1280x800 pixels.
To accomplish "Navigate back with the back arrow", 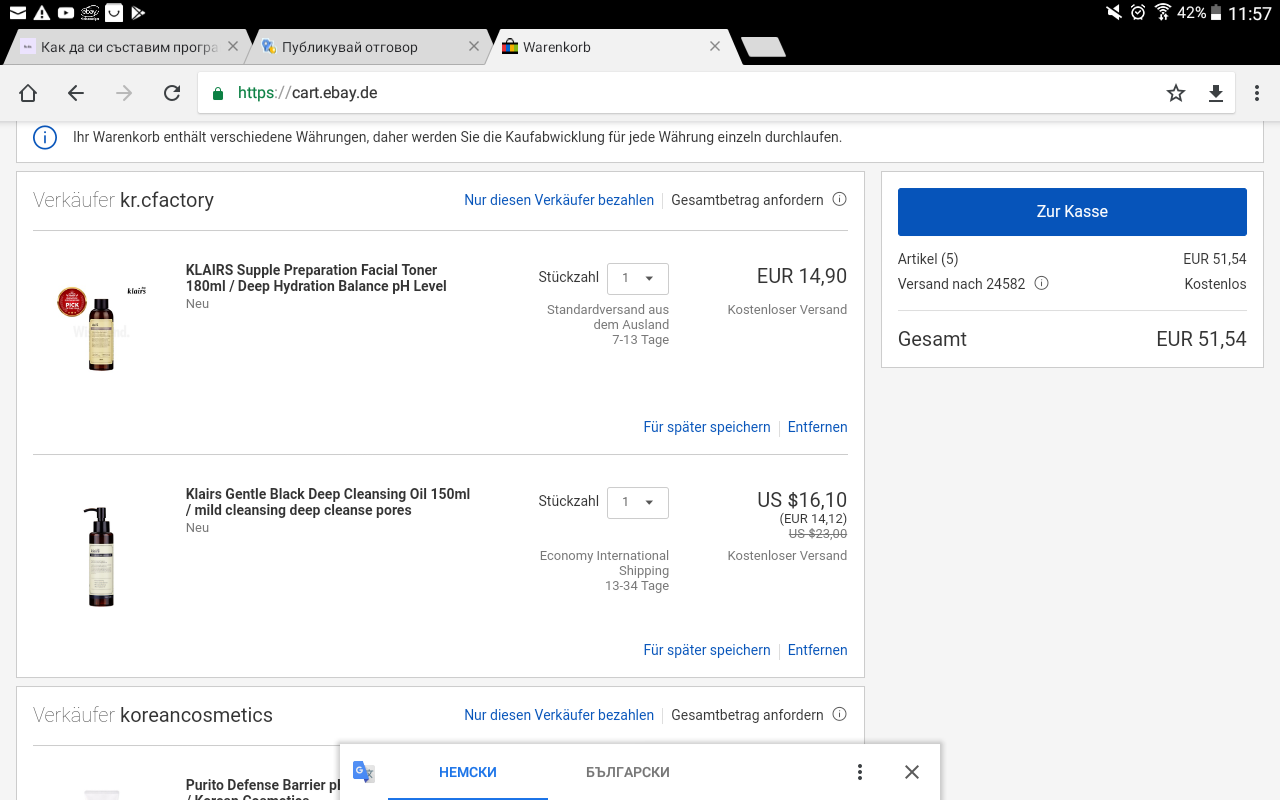I will tap(76, 93).
